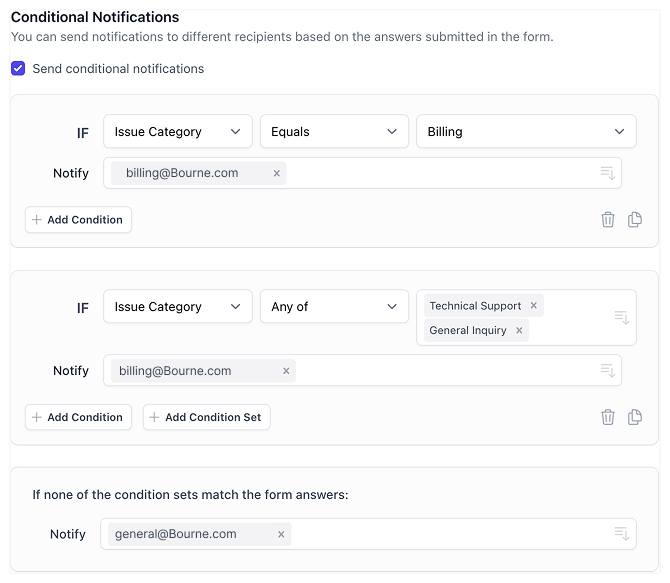Duplicate the second 'Any of' condition set
Screen dimensions: 670x583
pos(635,417)
